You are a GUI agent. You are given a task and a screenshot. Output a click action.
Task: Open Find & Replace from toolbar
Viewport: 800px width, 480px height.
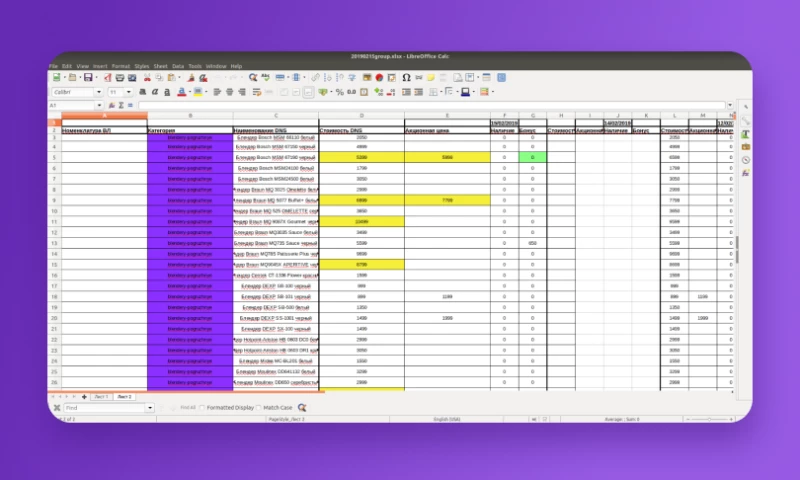click(253, 78)
